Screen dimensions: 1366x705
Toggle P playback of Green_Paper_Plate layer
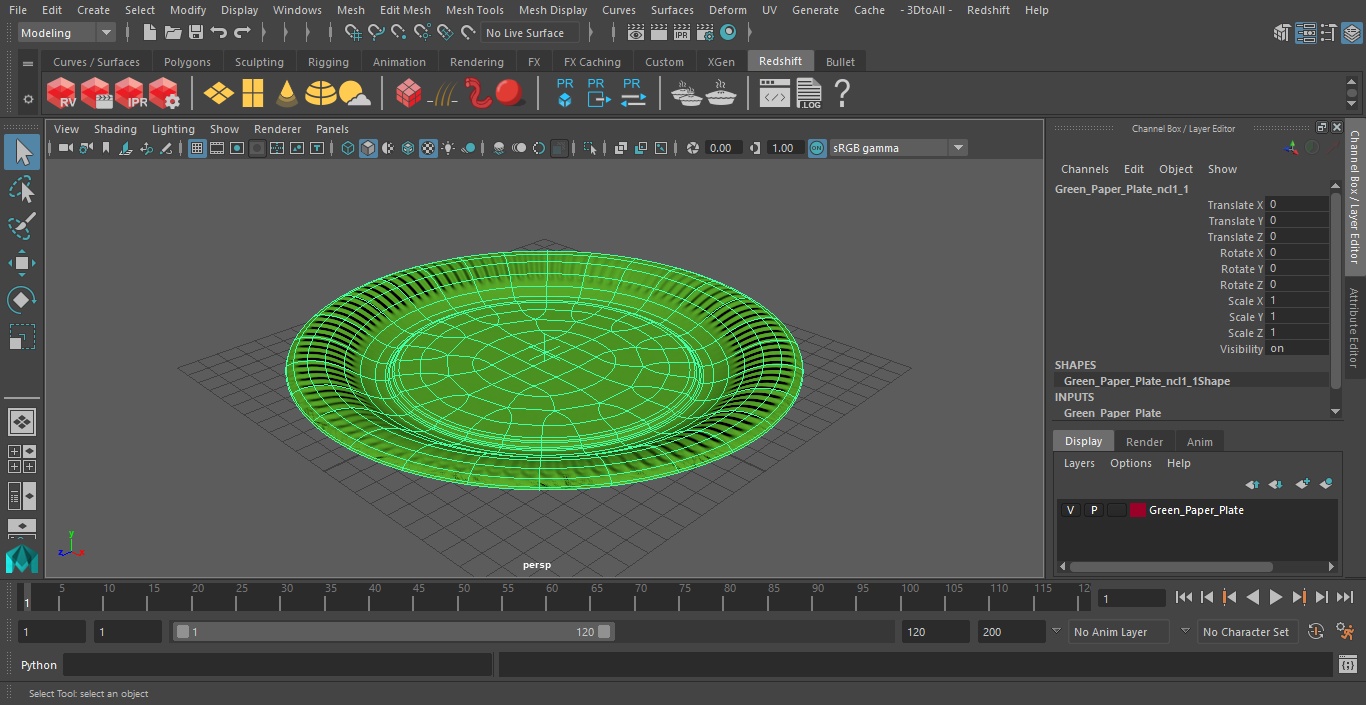click(x=1094, y=510)
